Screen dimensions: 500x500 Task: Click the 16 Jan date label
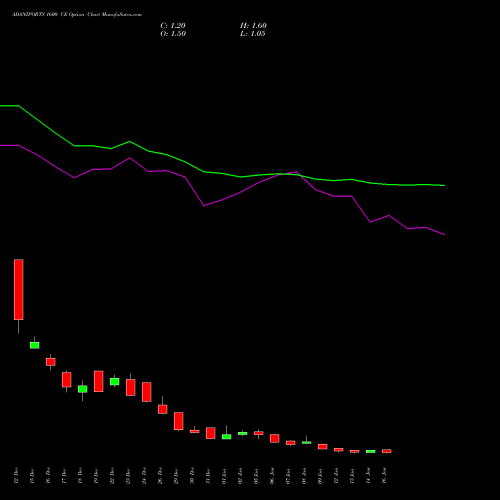tap(384, 475)
